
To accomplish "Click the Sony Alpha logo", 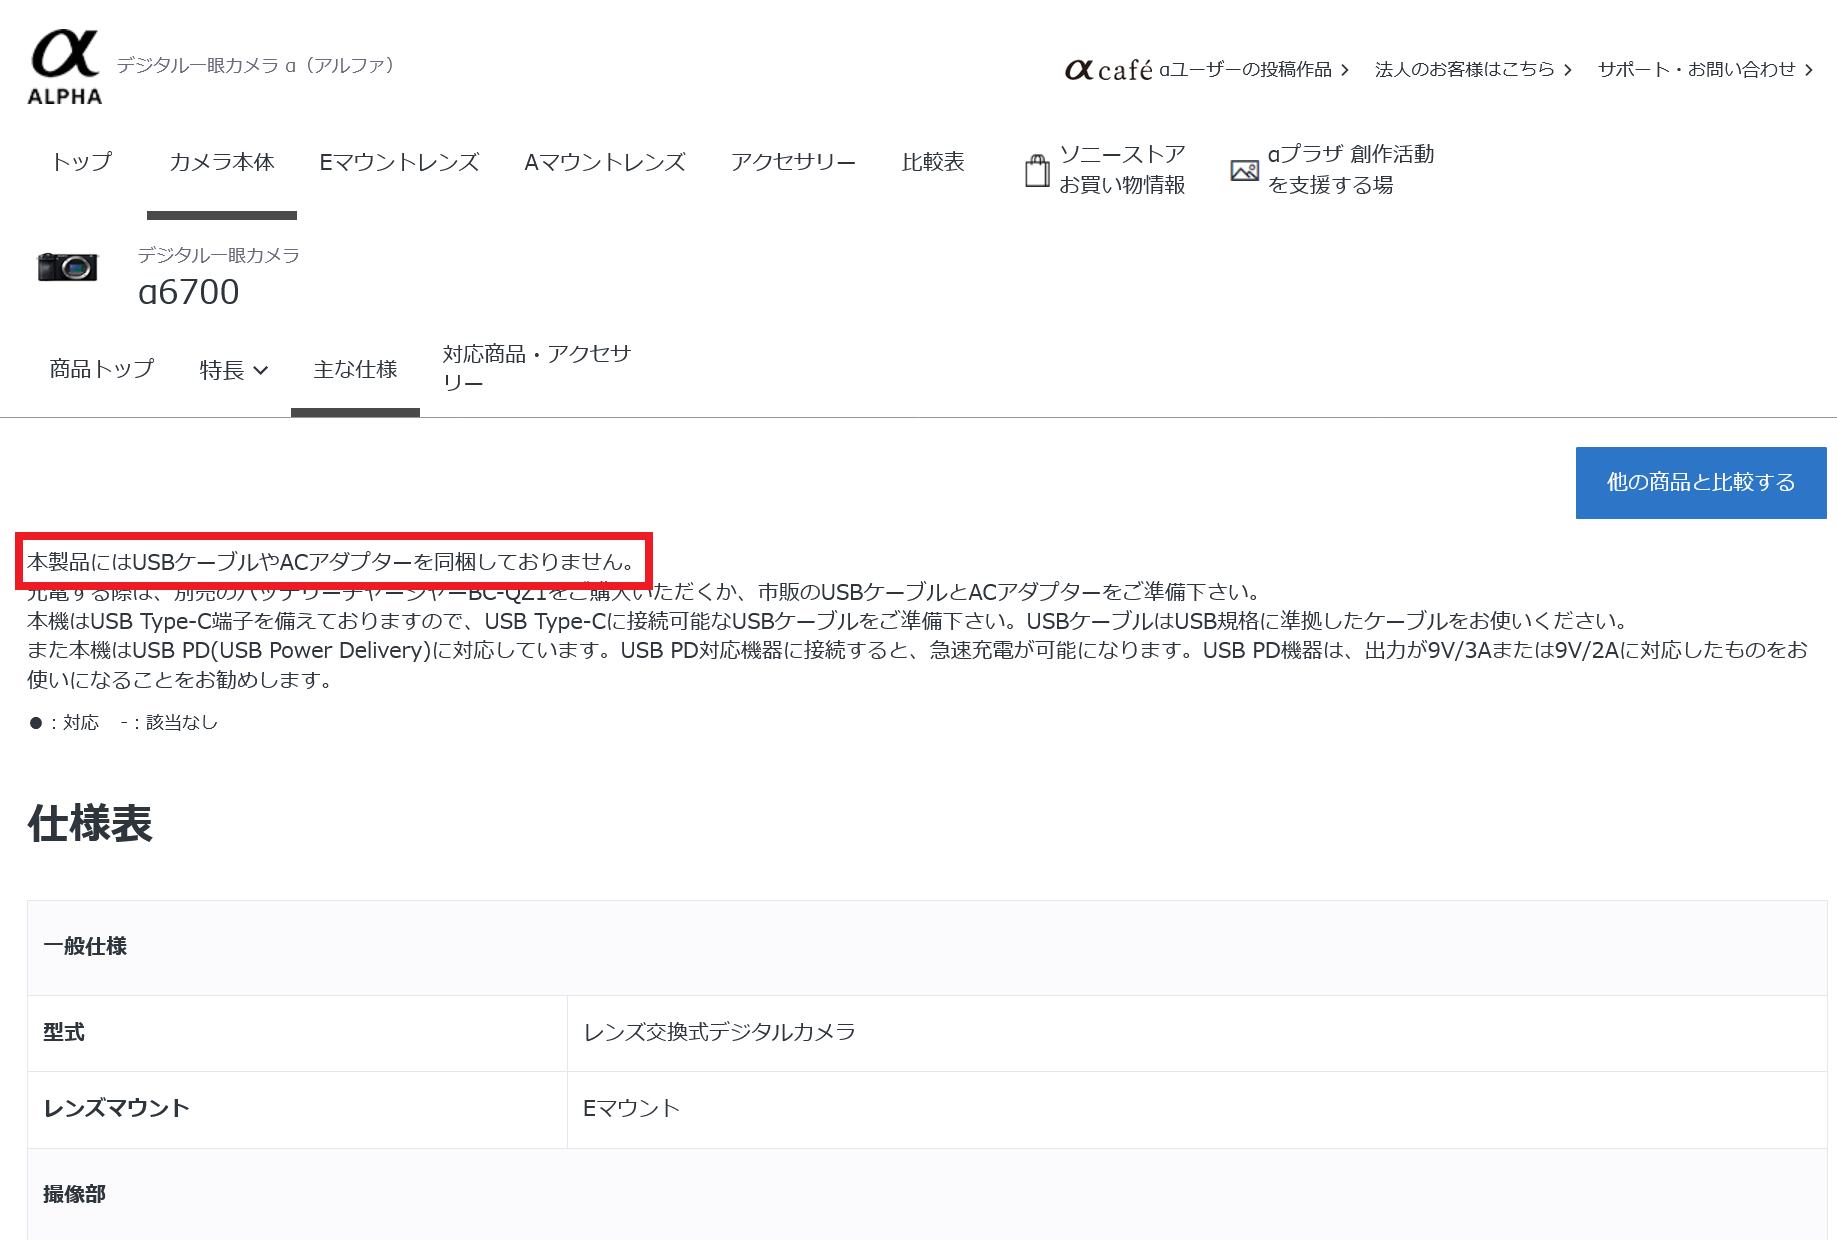I will tap(65, 68).
